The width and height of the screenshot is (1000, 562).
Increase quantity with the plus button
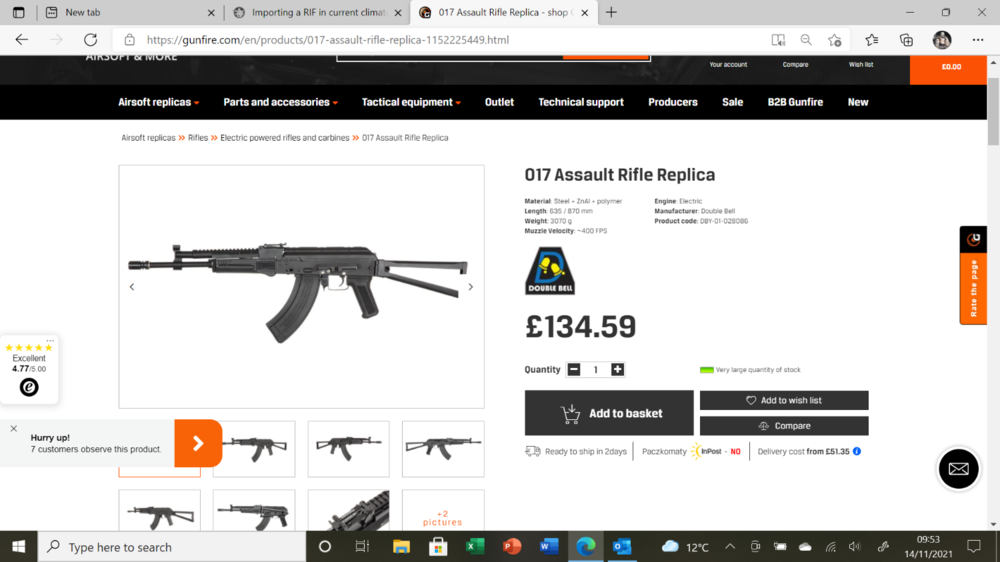(x=617, y=369)
